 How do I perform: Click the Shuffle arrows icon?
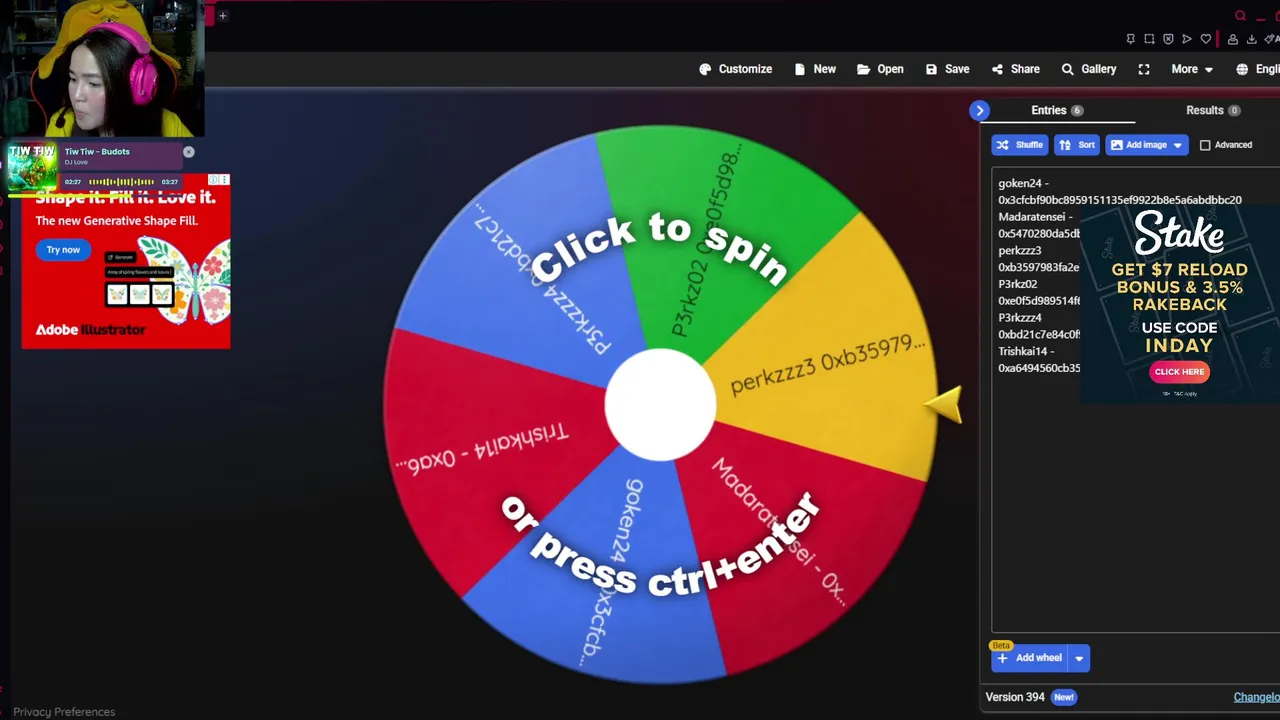pyautogui.click(x=1003, y=145)
